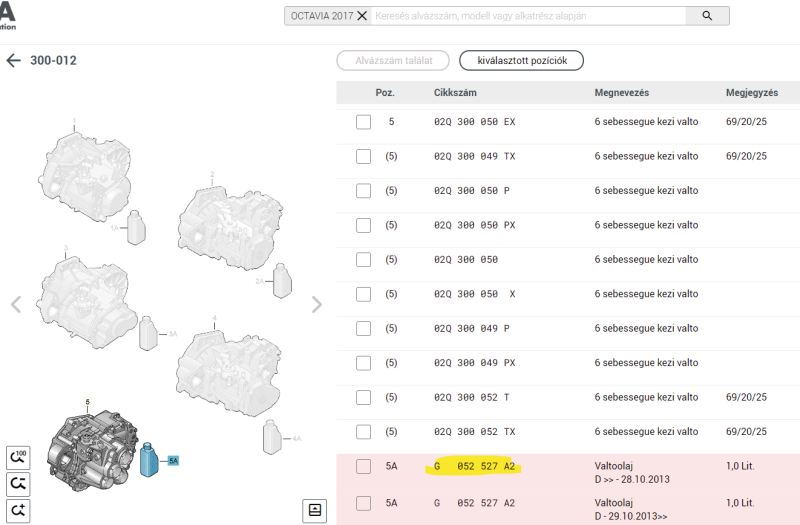
Task: Click the kiválasztott pozíciók button
Action: tap(521, 61)
